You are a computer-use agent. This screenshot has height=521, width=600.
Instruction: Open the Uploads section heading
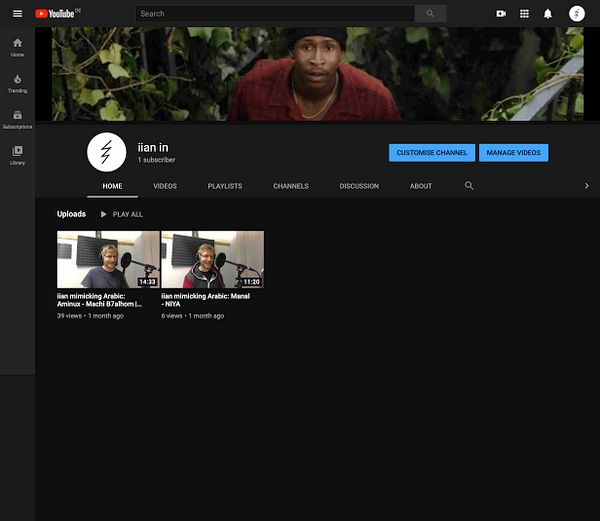(71, 214)
